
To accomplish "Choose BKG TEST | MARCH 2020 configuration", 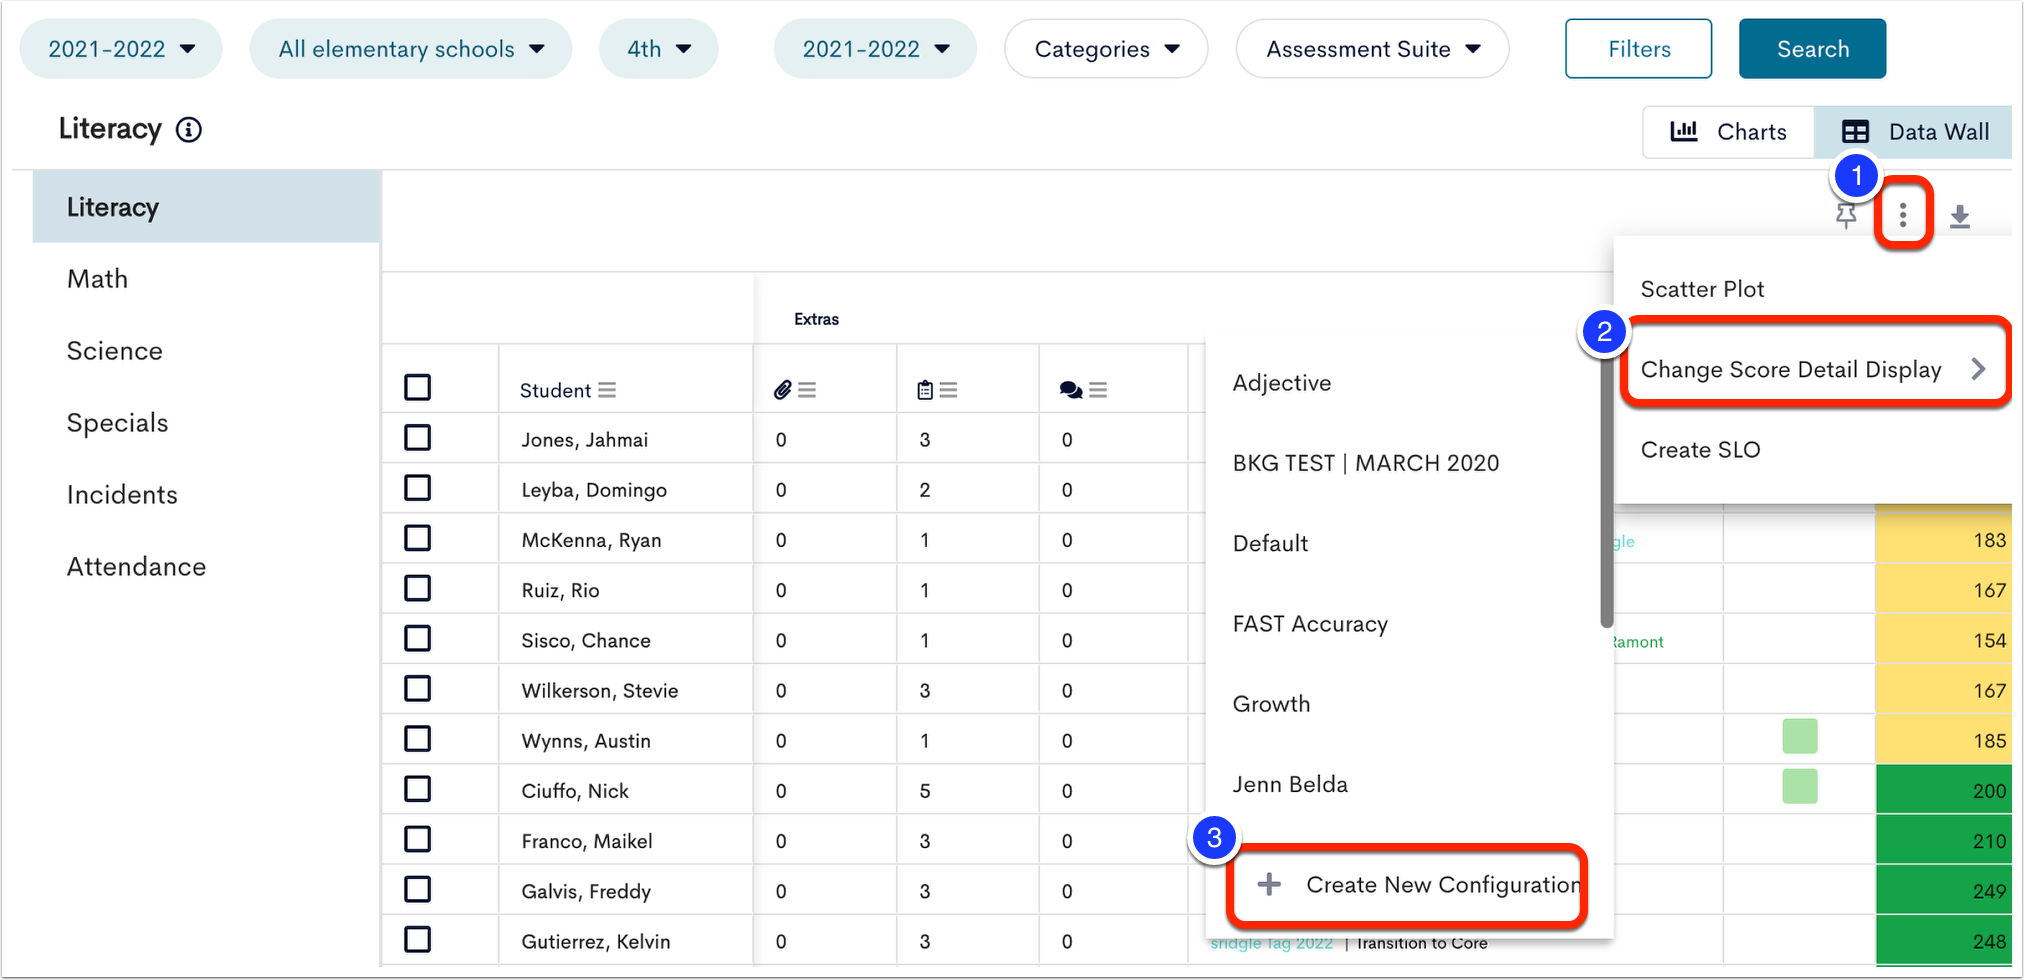I will coord(1366,463).
